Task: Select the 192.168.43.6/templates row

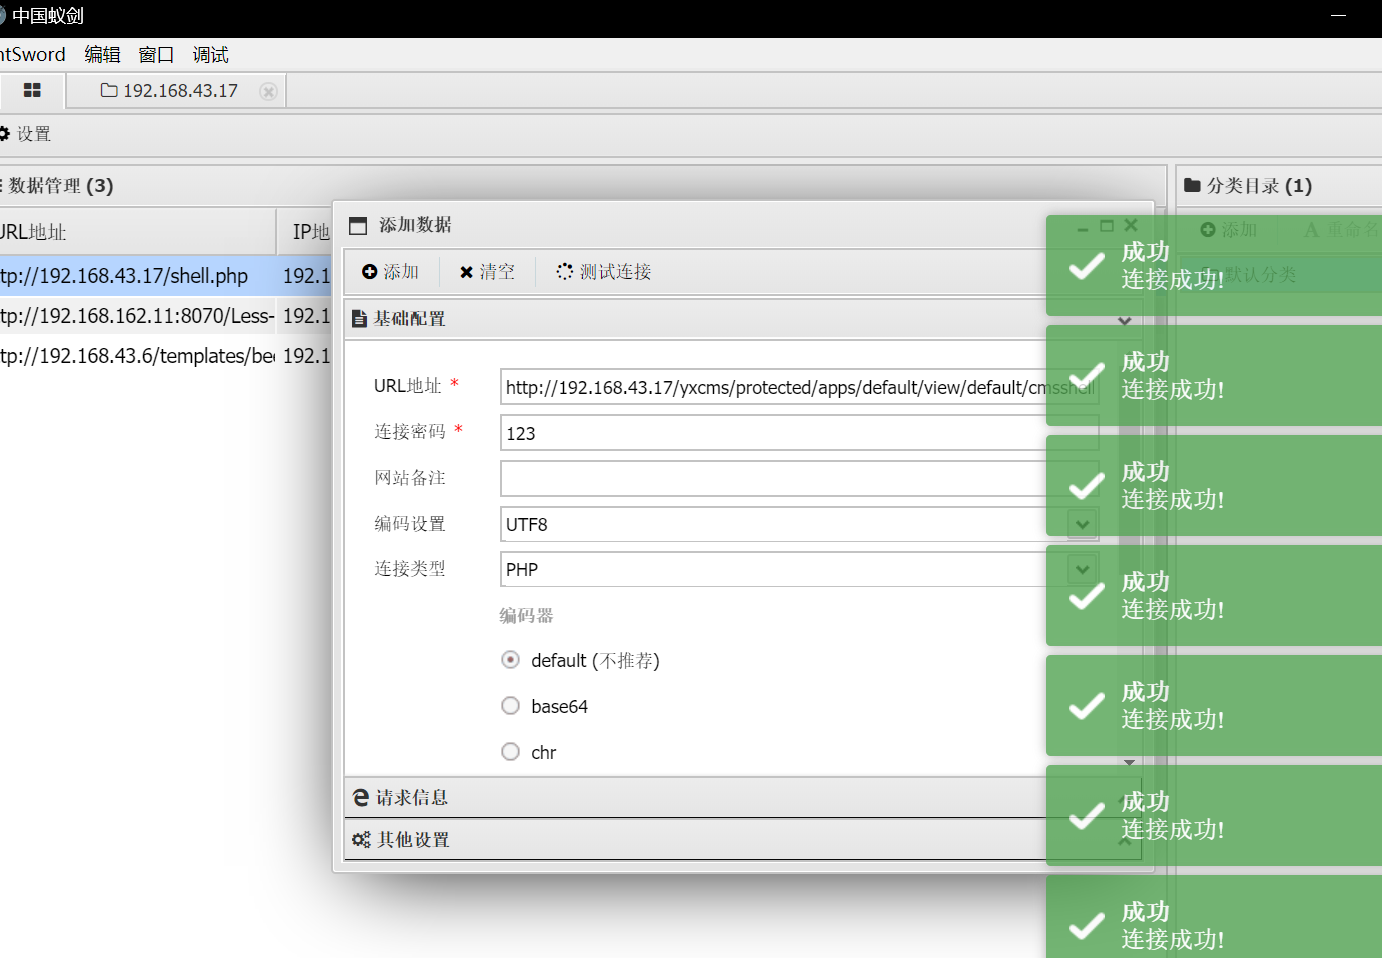Action: [165, 356]
